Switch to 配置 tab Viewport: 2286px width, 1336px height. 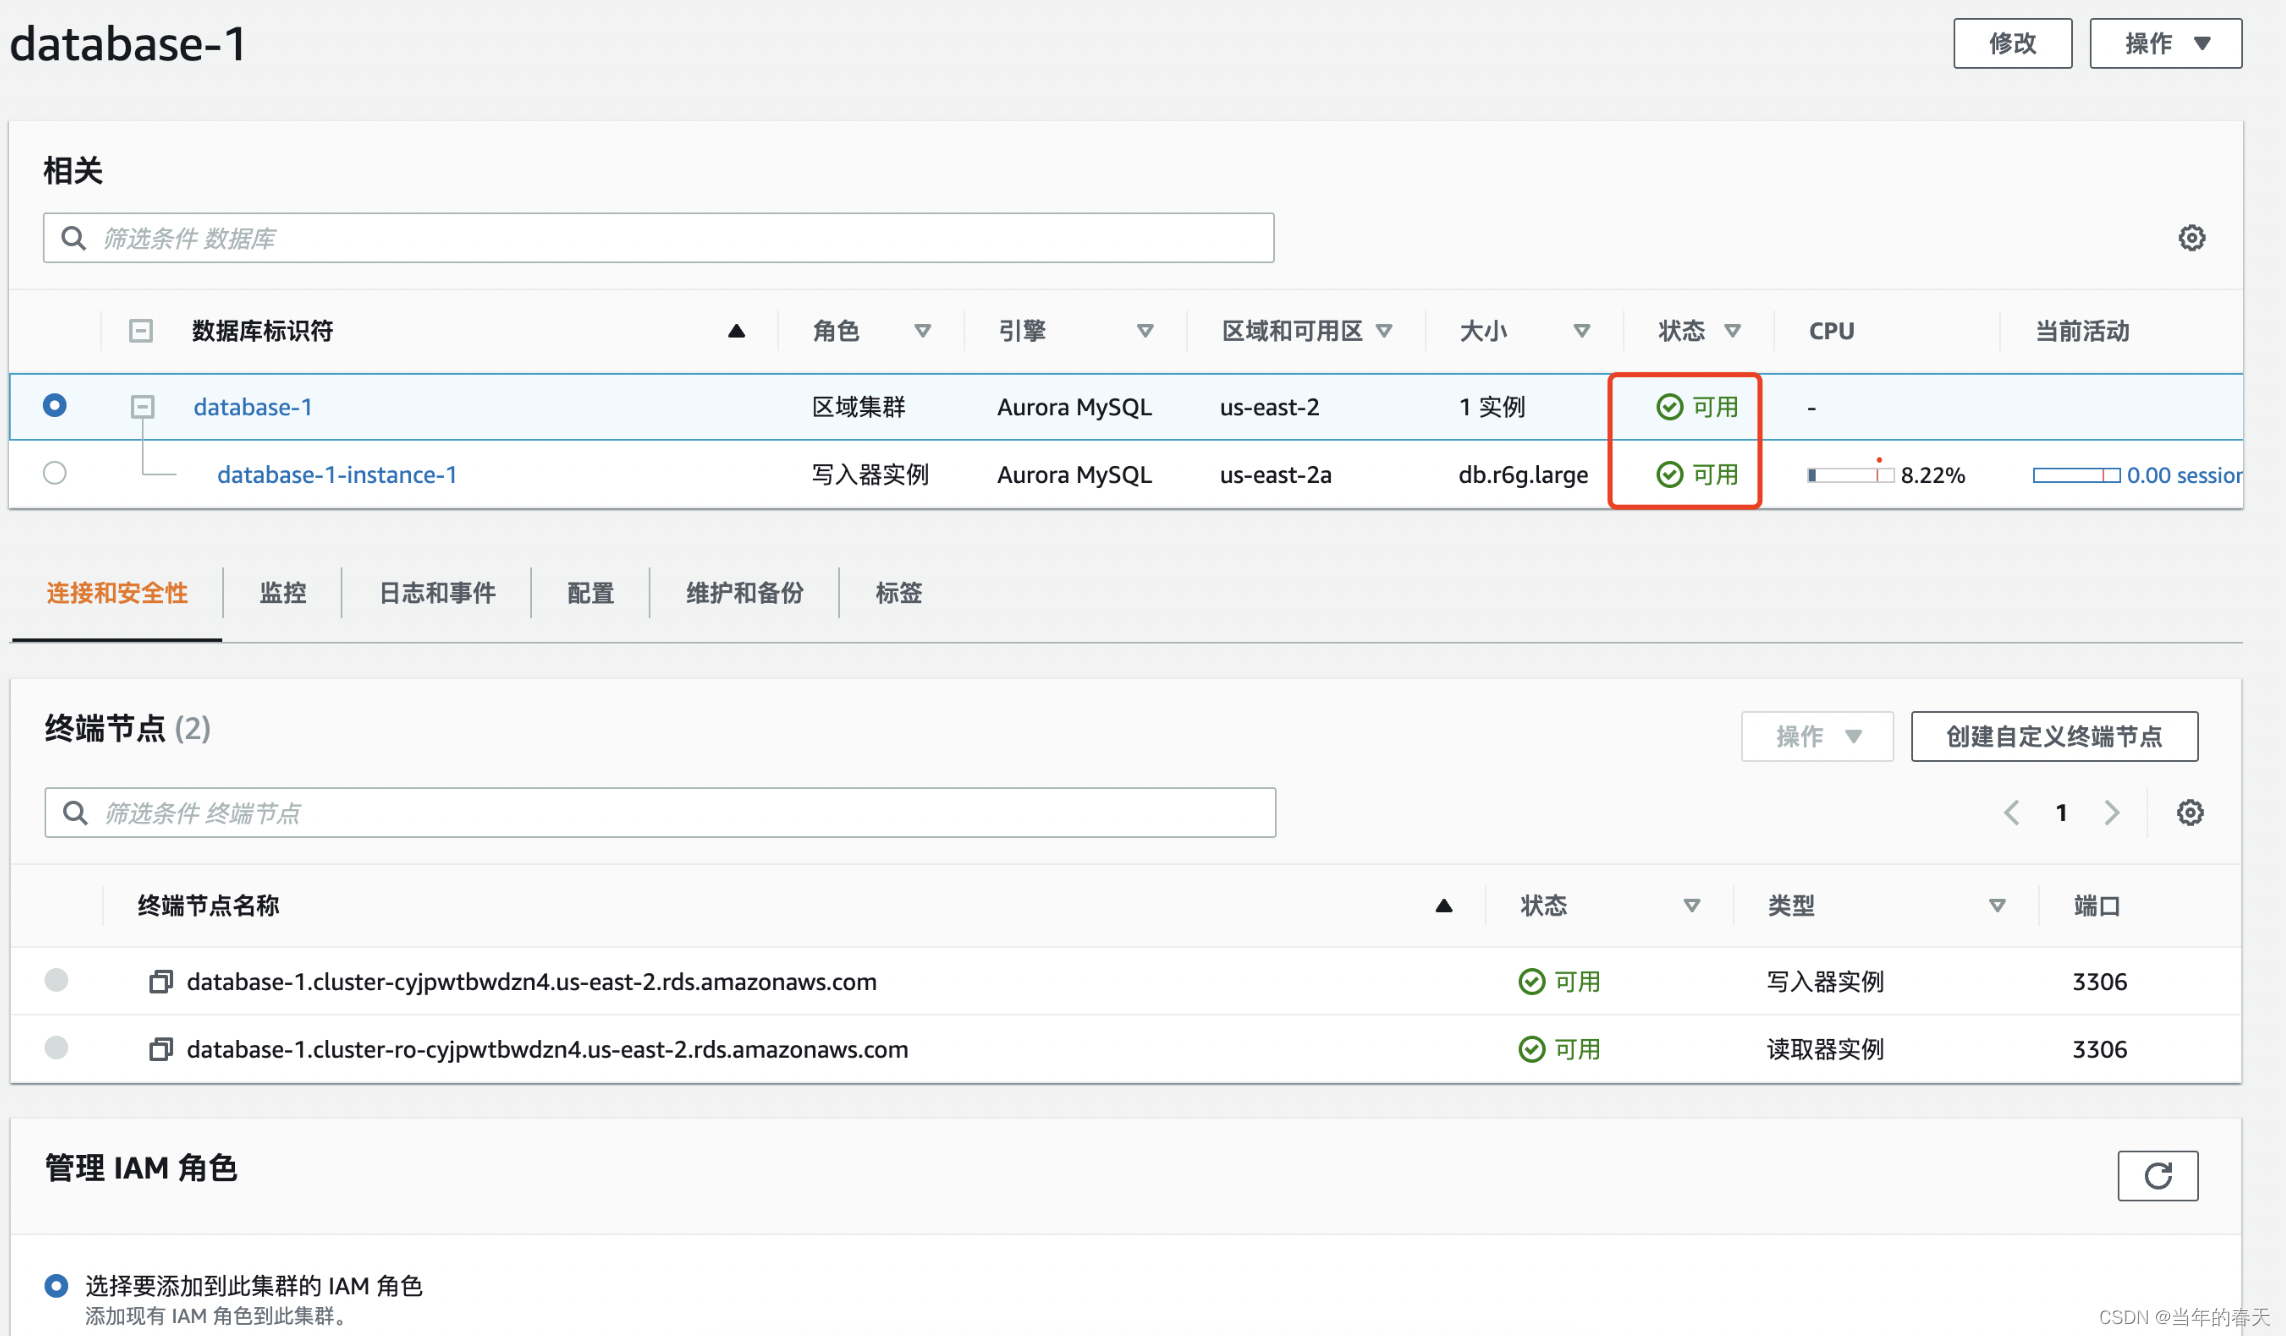pyautogui.click(x=590, y=593)
